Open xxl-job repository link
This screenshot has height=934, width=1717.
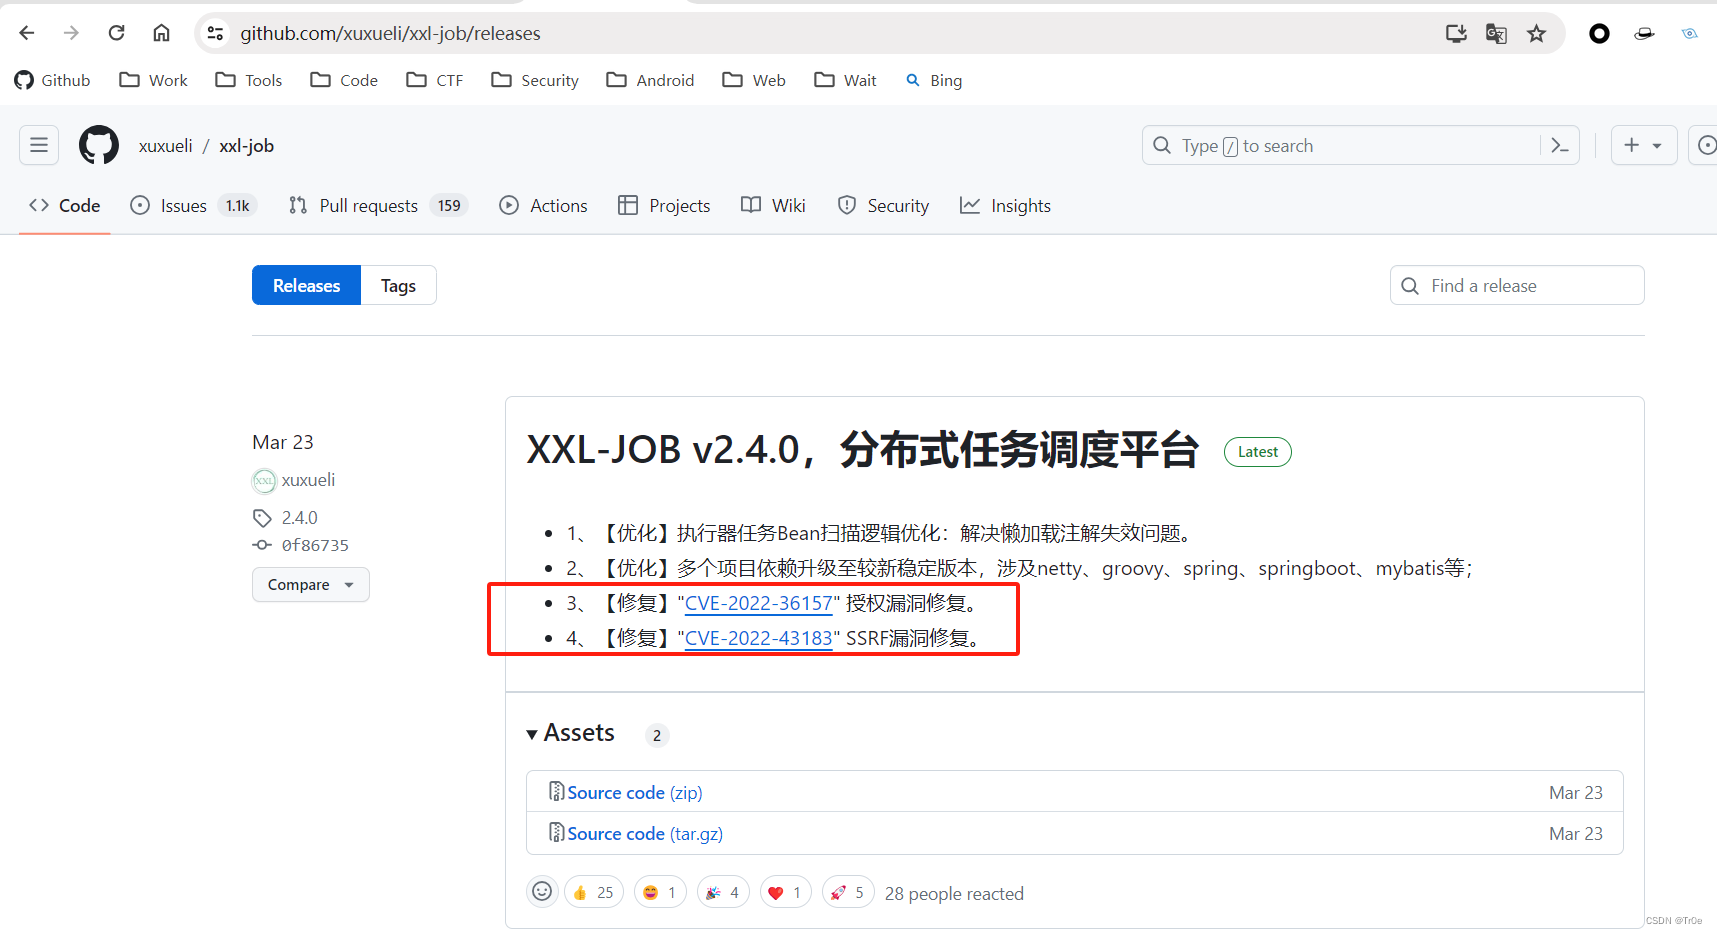pyautogui.click(x=246, y=146)
